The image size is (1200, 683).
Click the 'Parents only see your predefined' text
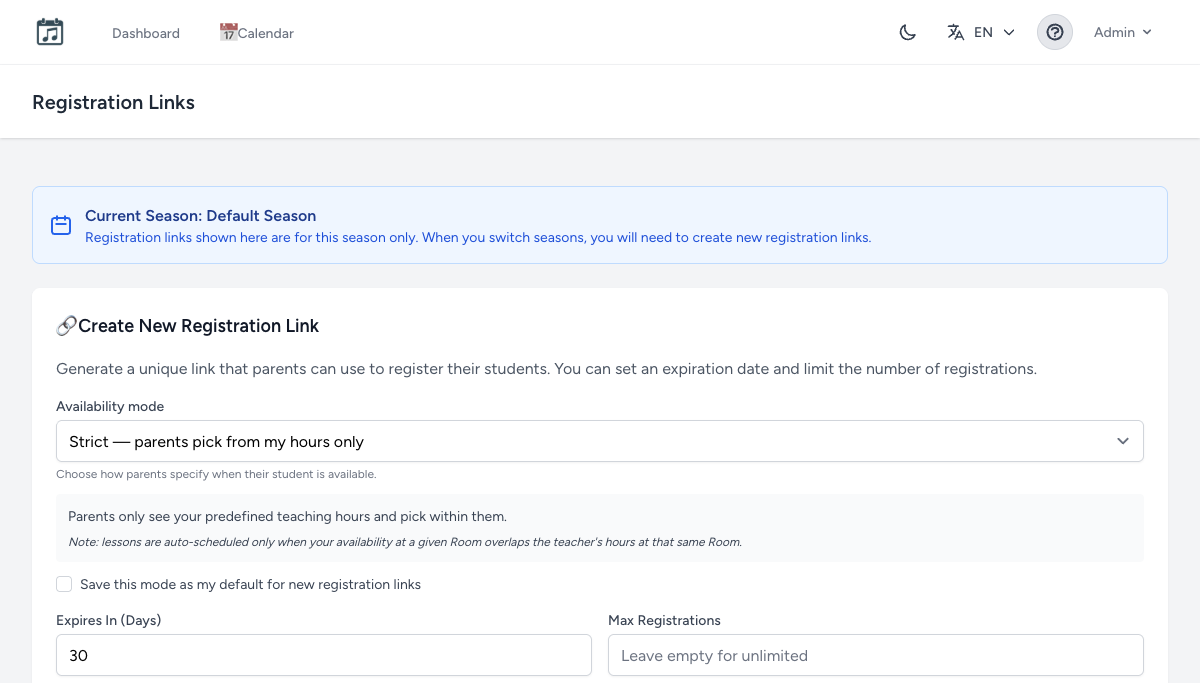[288, 517]
